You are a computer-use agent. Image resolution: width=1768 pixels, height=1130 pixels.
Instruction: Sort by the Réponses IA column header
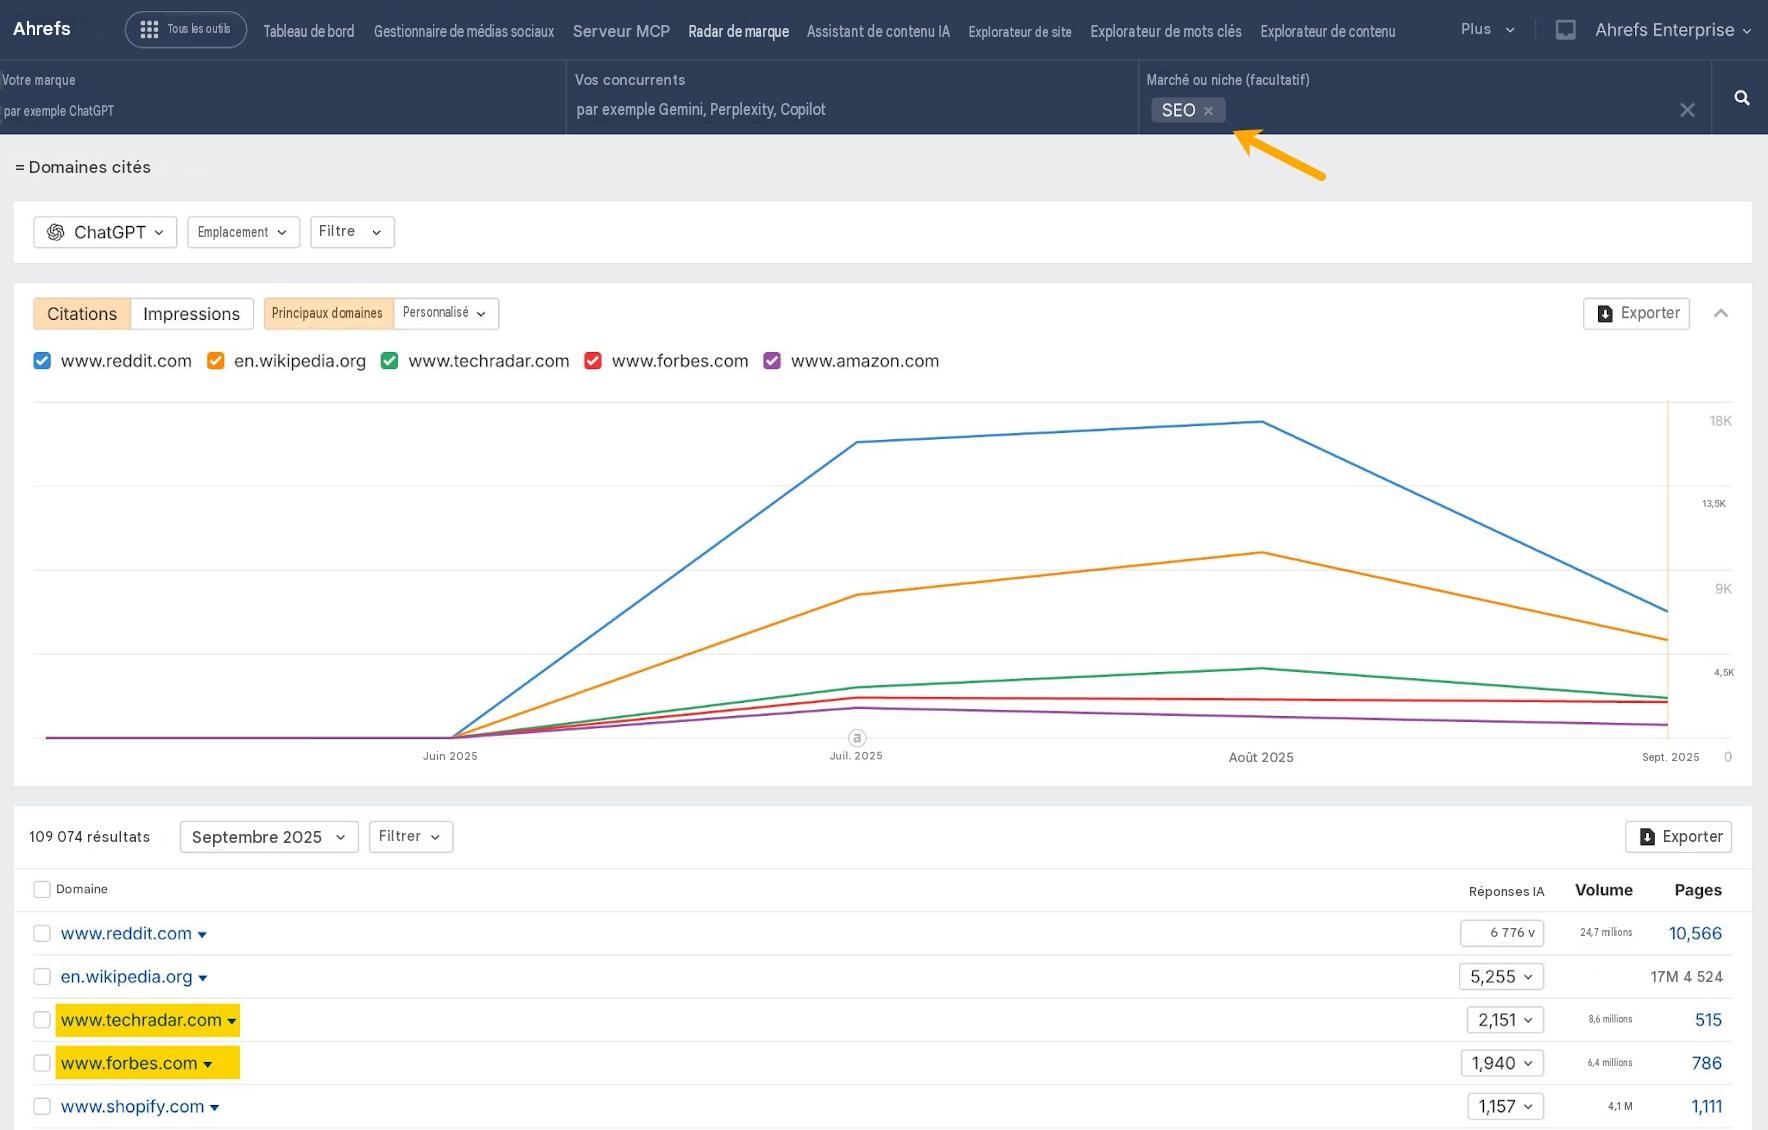(x=1506, y=891)
